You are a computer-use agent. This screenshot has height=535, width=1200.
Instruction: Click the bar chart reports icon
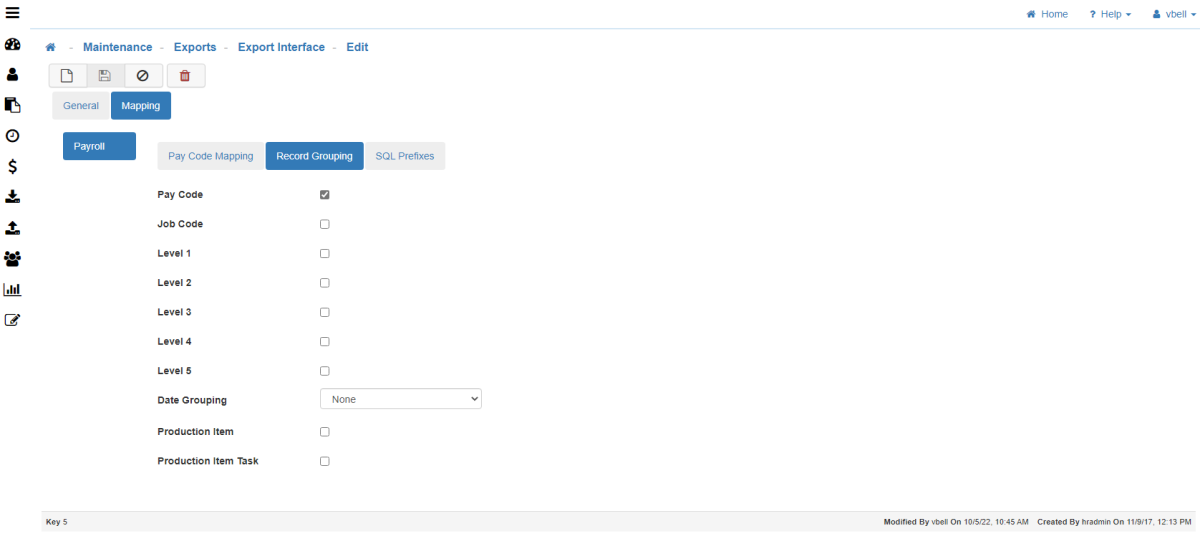click(13, 289)
